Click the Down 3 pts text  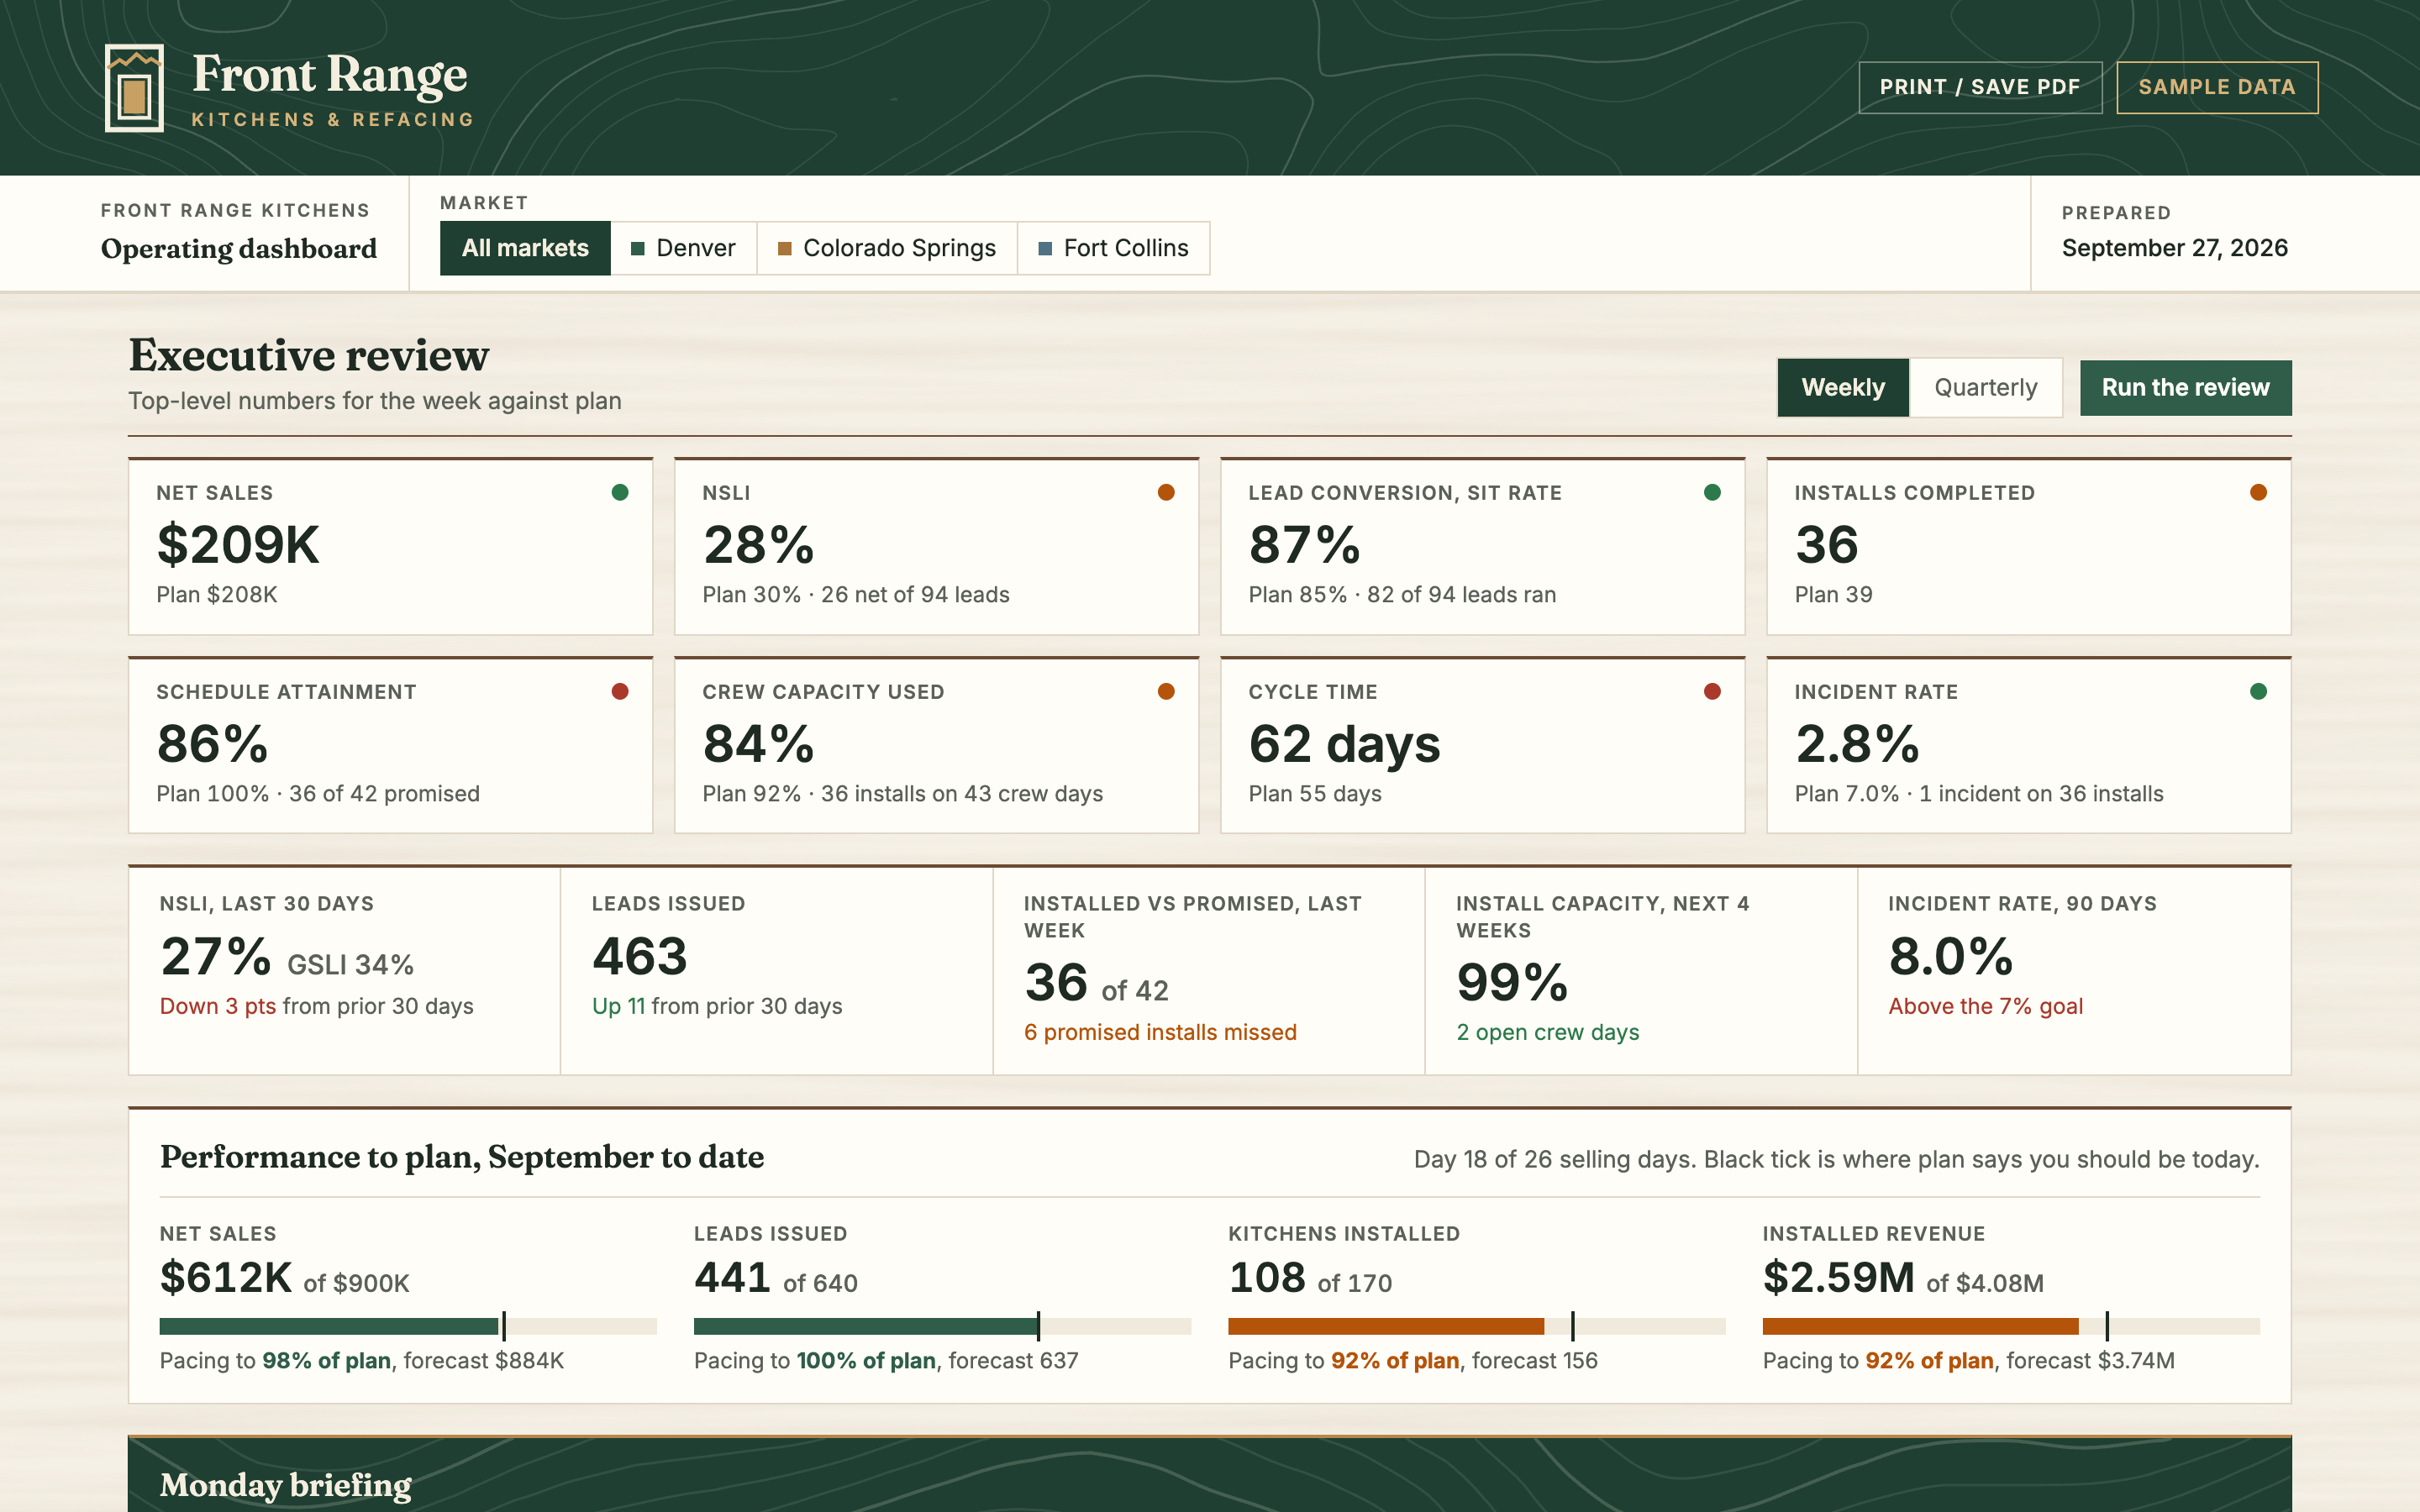[218, 1006]
